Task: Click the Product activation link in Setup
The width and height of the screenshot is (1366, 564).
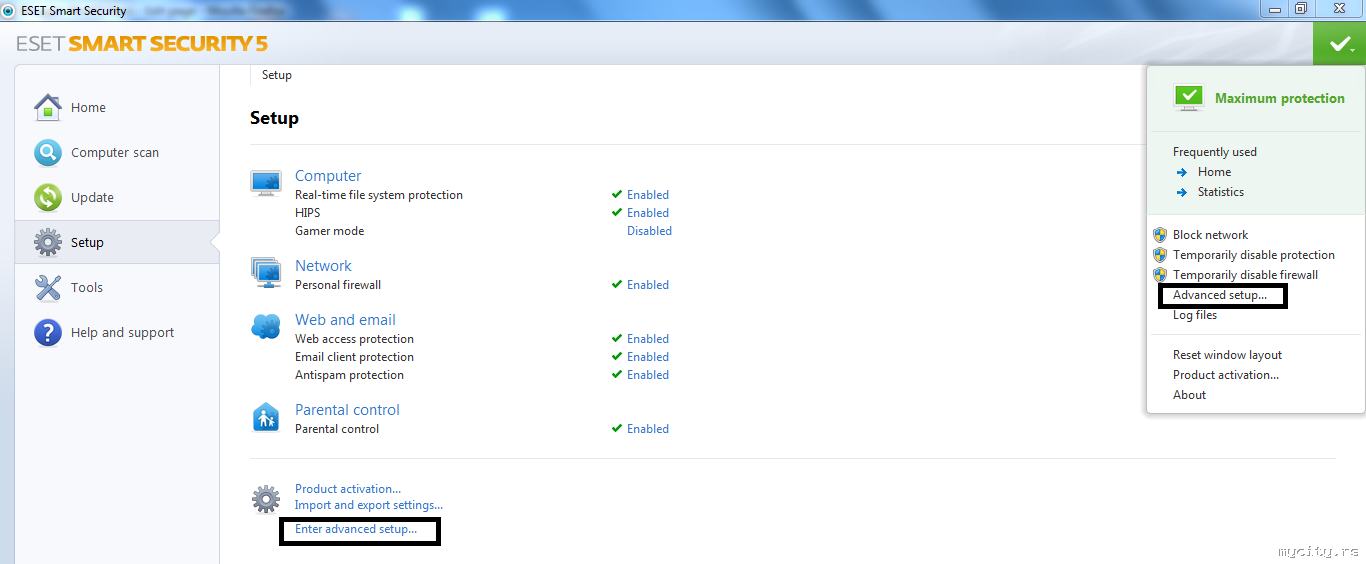Action: click(347, 489)
